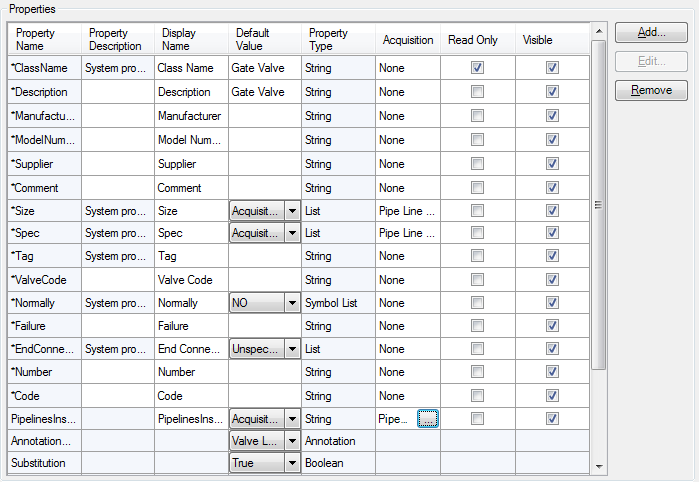The height and width of the screenshot is (482, 700).
Task: Open Spec row default value dropdown
Action: point(292,233)
